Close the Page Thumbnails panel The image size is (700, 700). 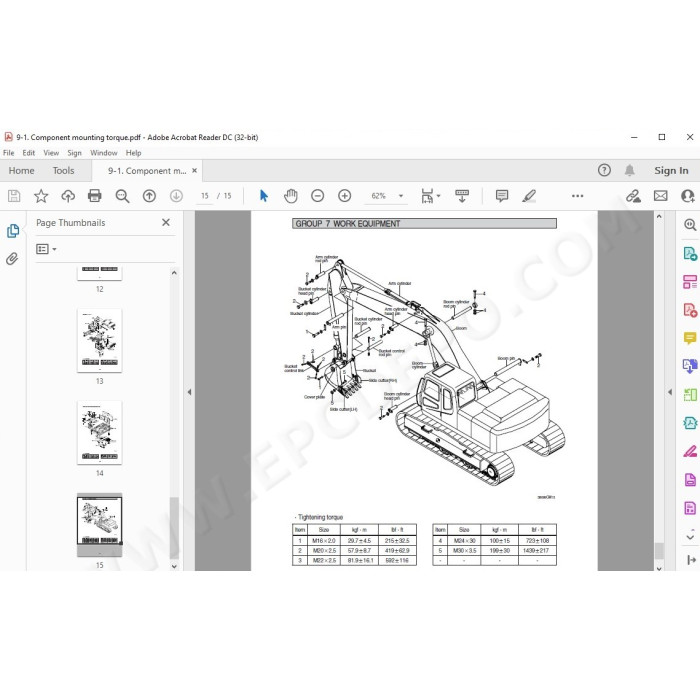pyautogui.click(x=166, y=222)
